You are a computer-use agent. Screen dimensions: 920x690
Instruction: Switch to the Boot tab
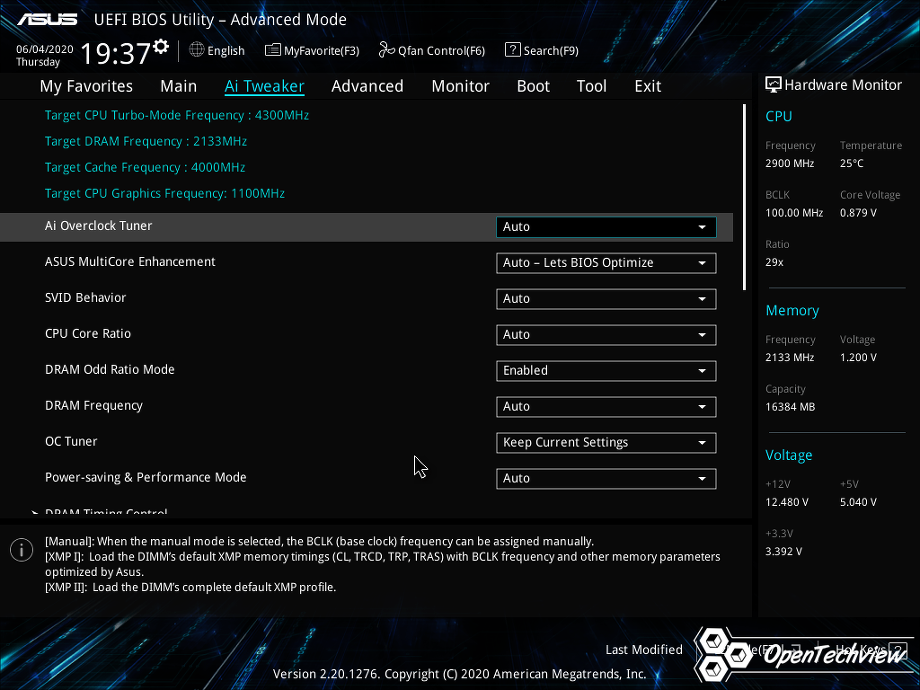coord(533,86)
